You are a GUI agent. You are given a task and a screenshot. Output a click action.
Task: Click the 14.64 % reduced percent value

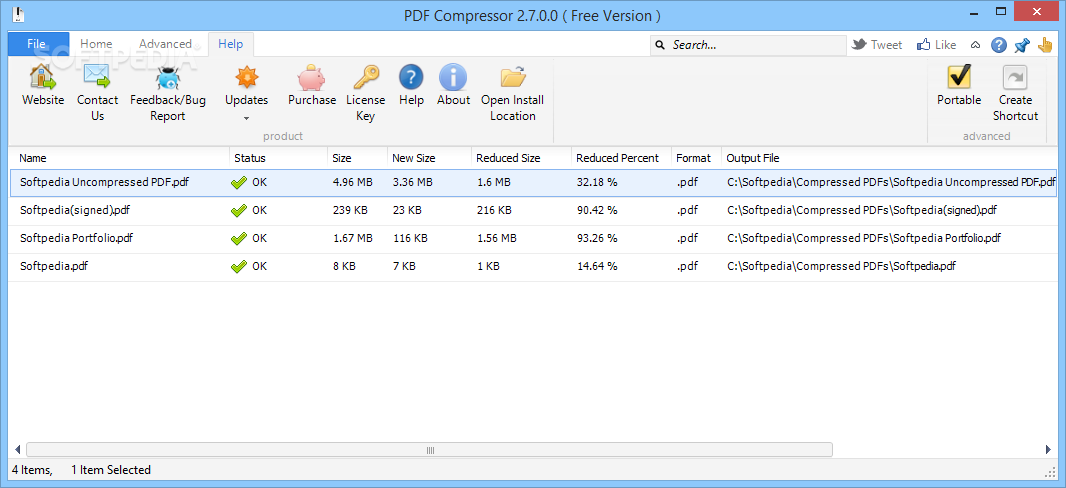tap(597, 266)
